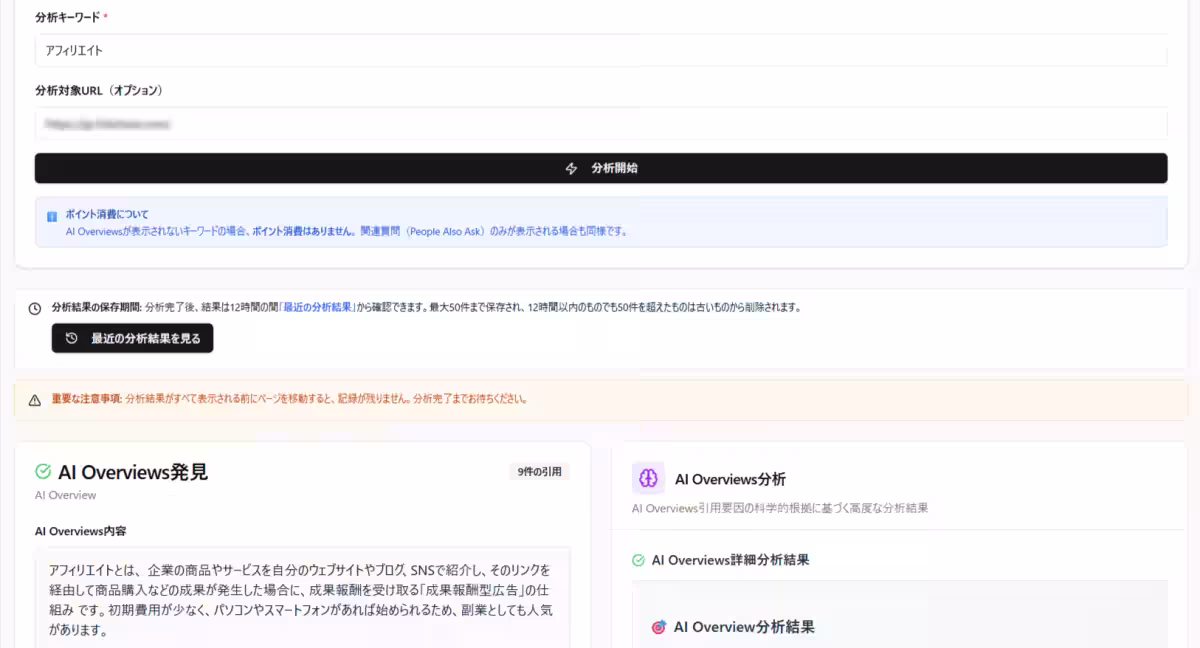Click the check icon beside AI Overviews詳細分析結果

(638, 560)
